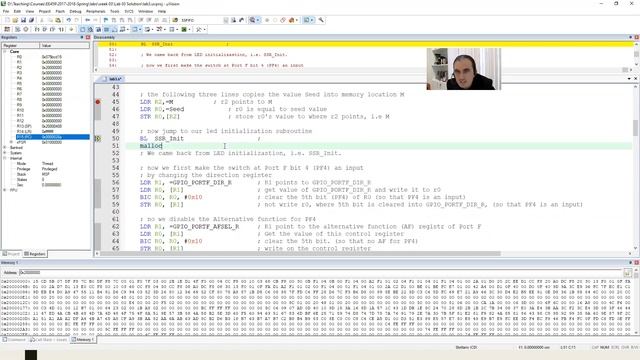This screenshot has height=360, width=640.
Task: Open the Peripherals menu
Action: (x=96, y=11)
